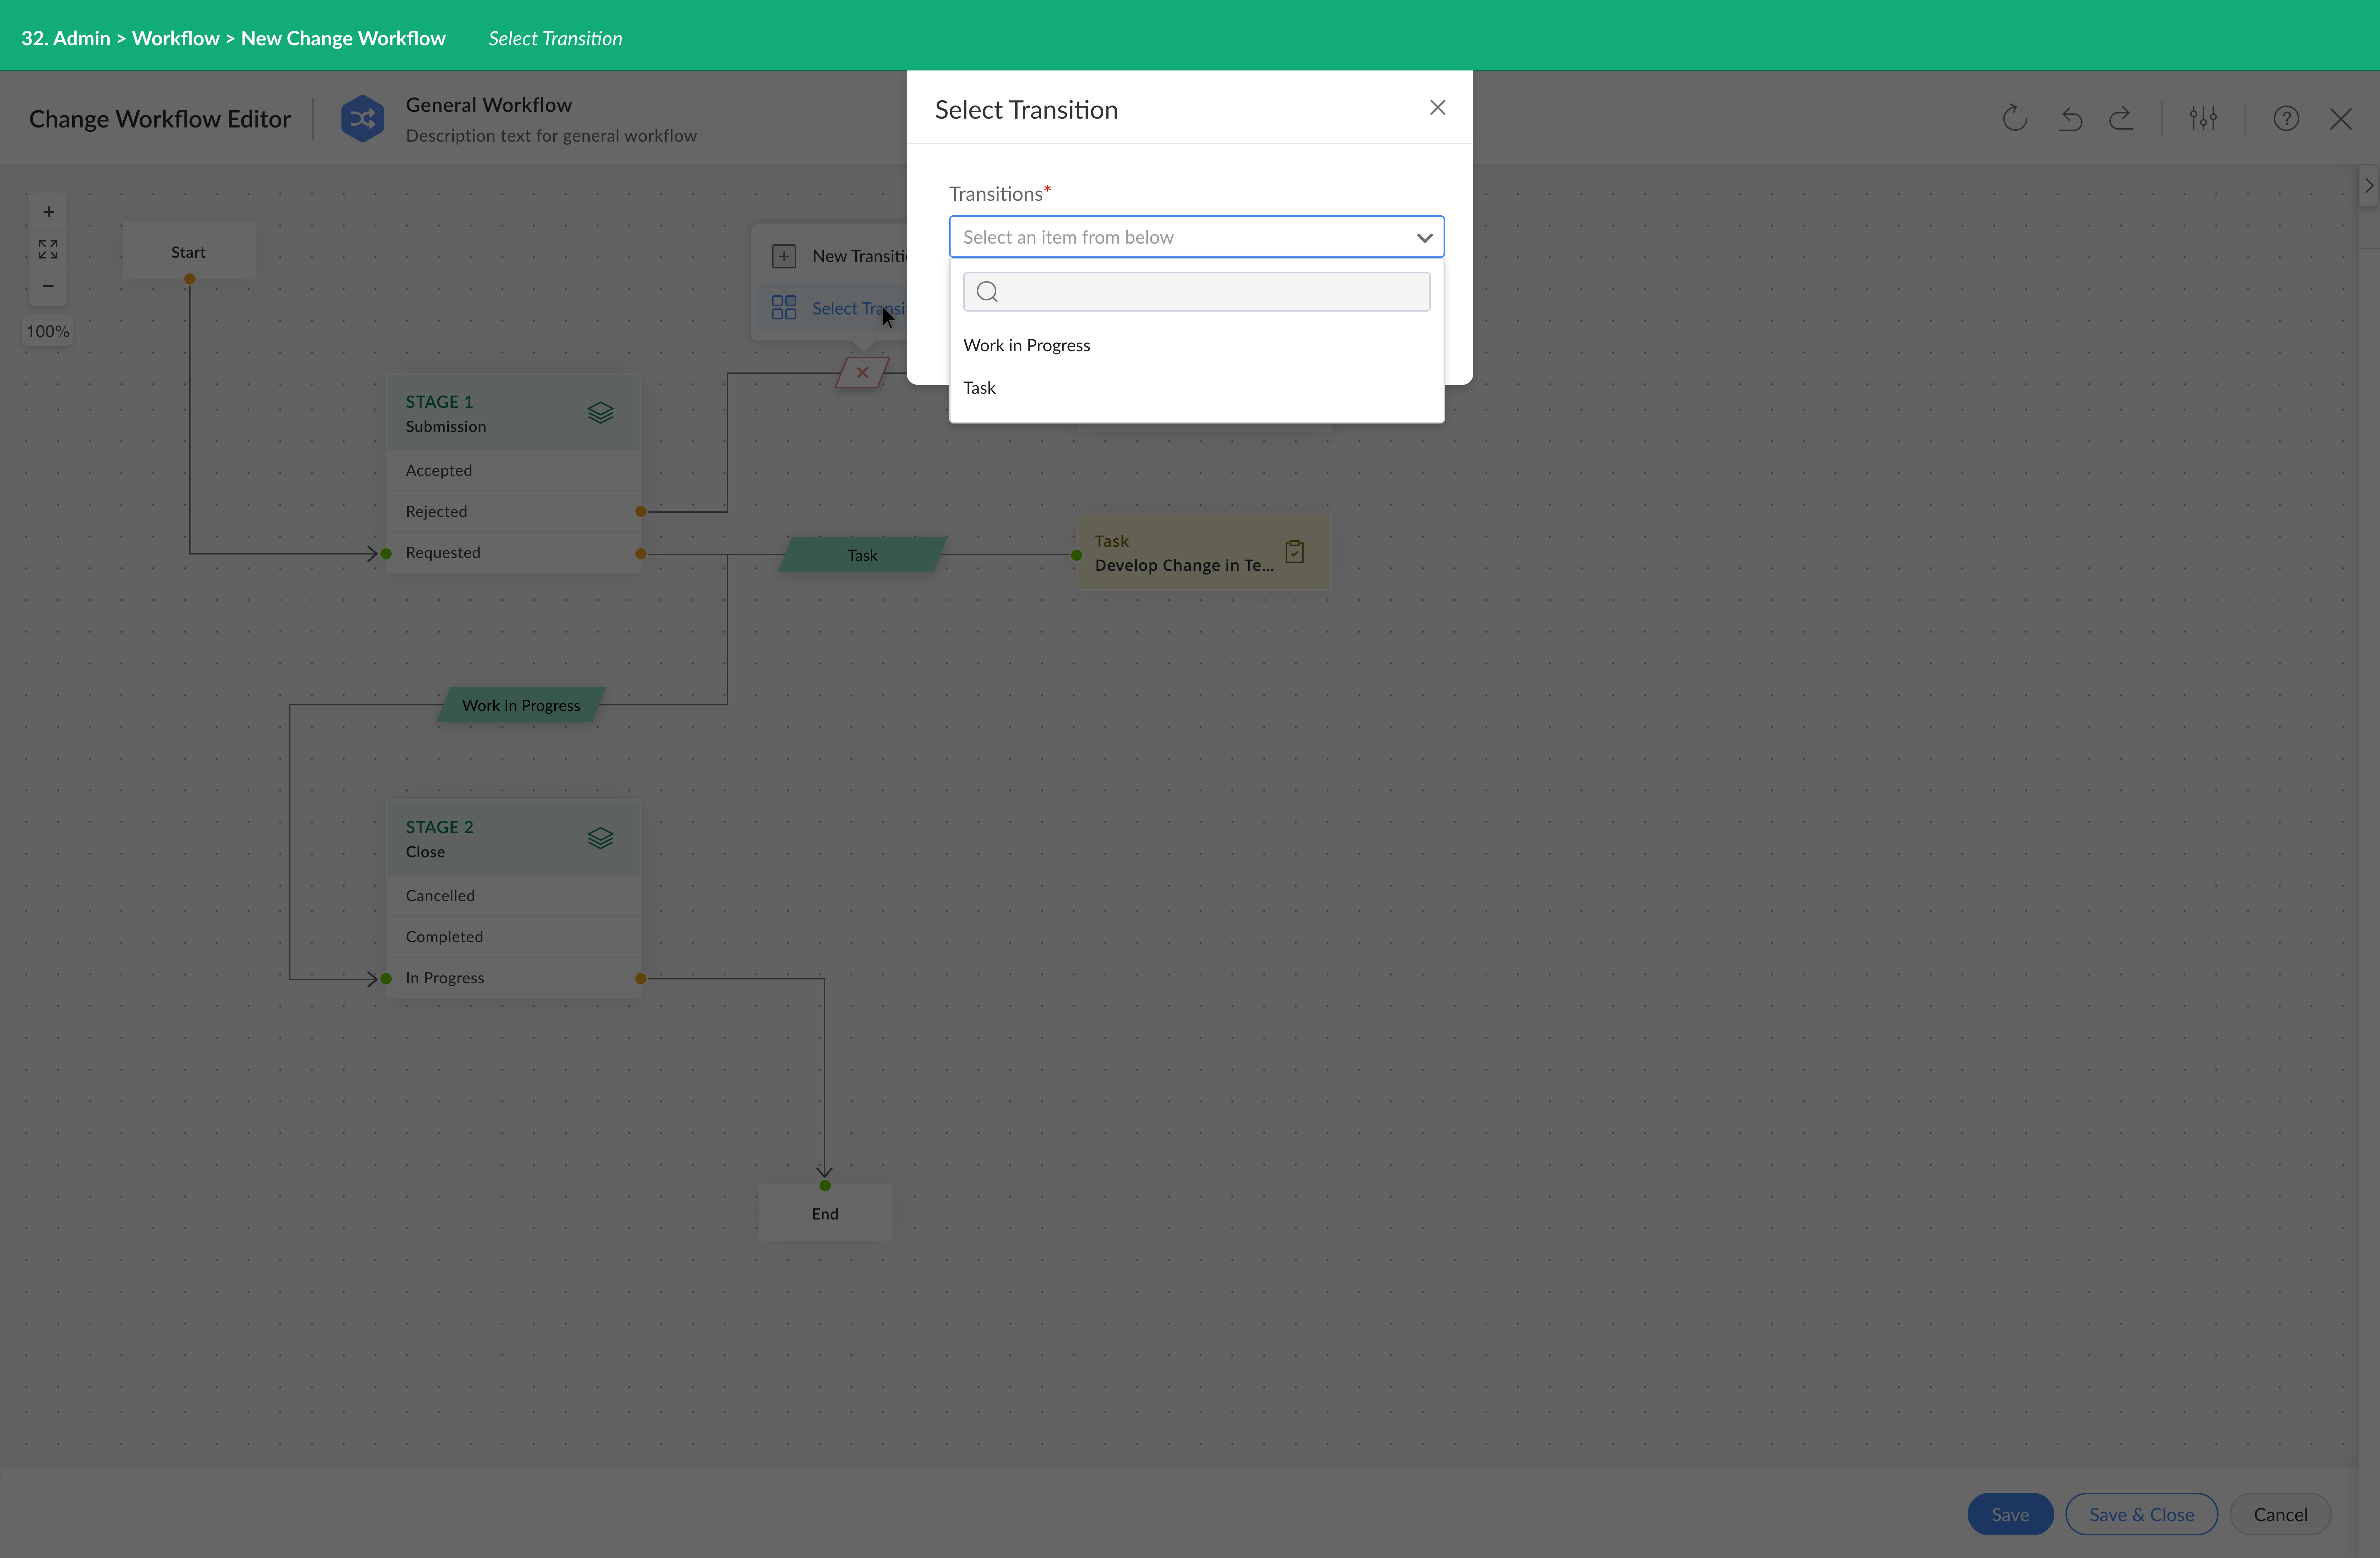Click the redo arrow icon

pos(2121,119)
